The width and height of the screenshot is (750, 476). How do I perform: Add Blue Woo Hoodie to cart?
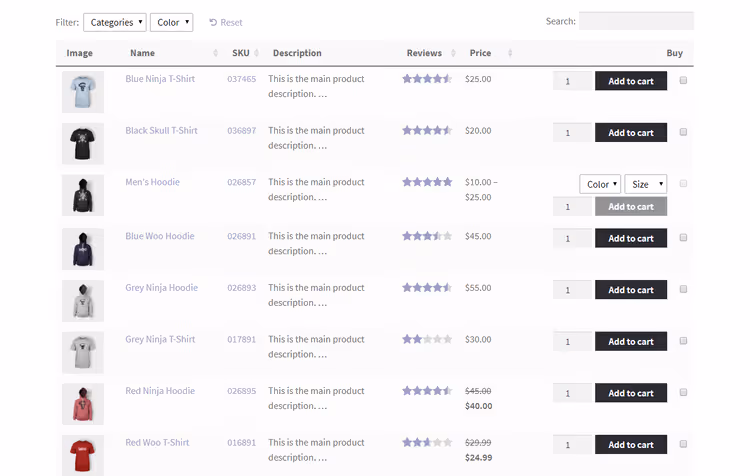click(x=631, y=238)
